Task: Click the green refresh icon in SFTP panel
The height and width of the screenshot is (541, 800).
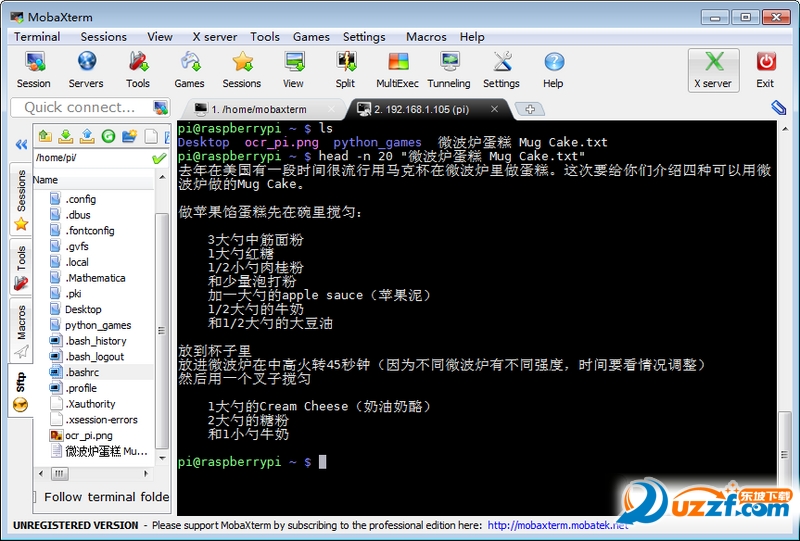Action: tap(108, 136)
